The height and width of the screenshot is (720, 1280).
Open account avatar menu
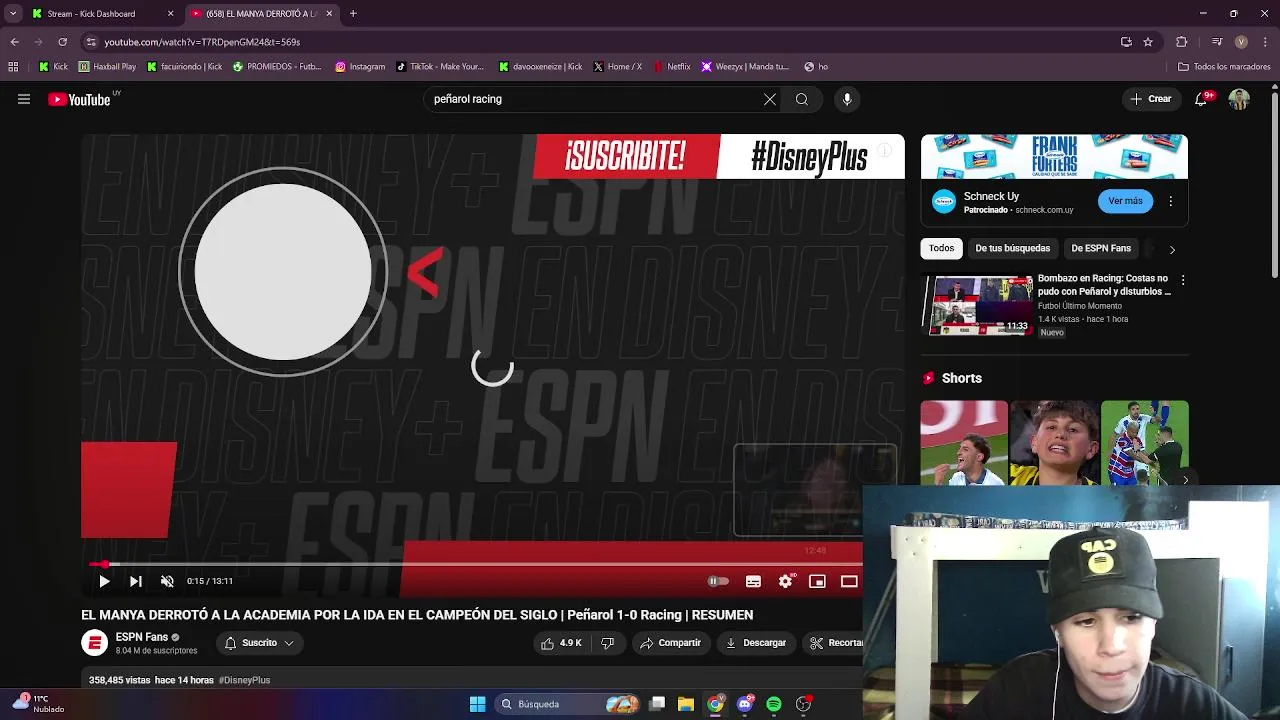[1239, 99]
